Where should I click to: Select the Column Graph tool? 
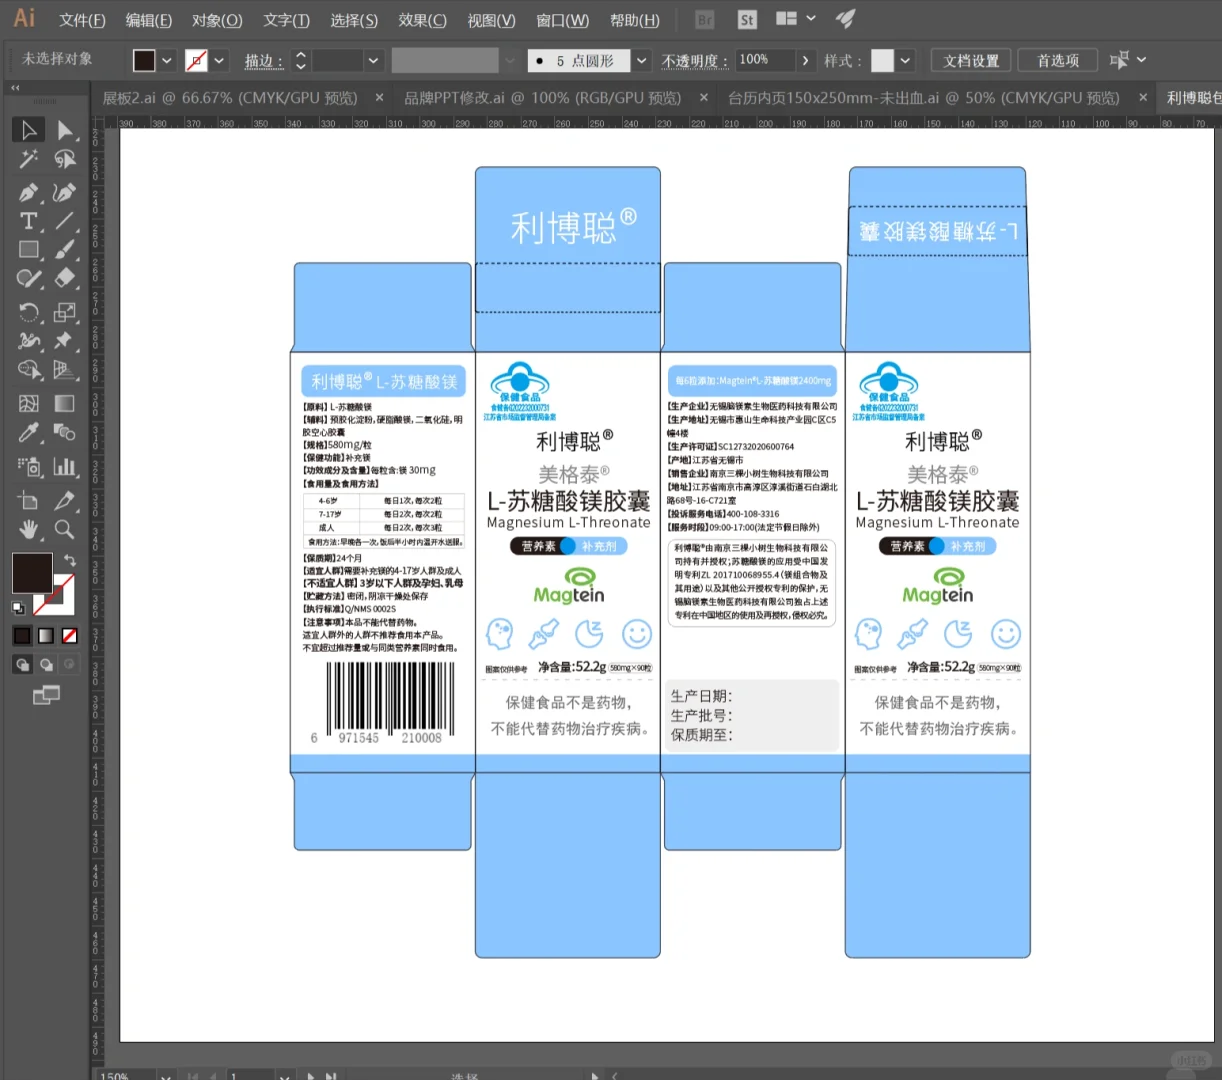(x=65, y=466)
